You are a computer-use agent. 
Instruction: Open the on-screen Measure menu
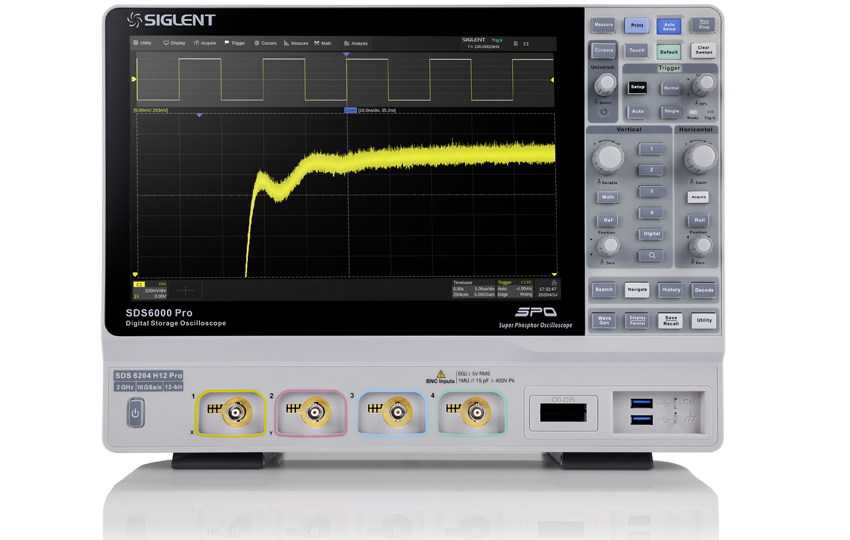tap(296, 43)
